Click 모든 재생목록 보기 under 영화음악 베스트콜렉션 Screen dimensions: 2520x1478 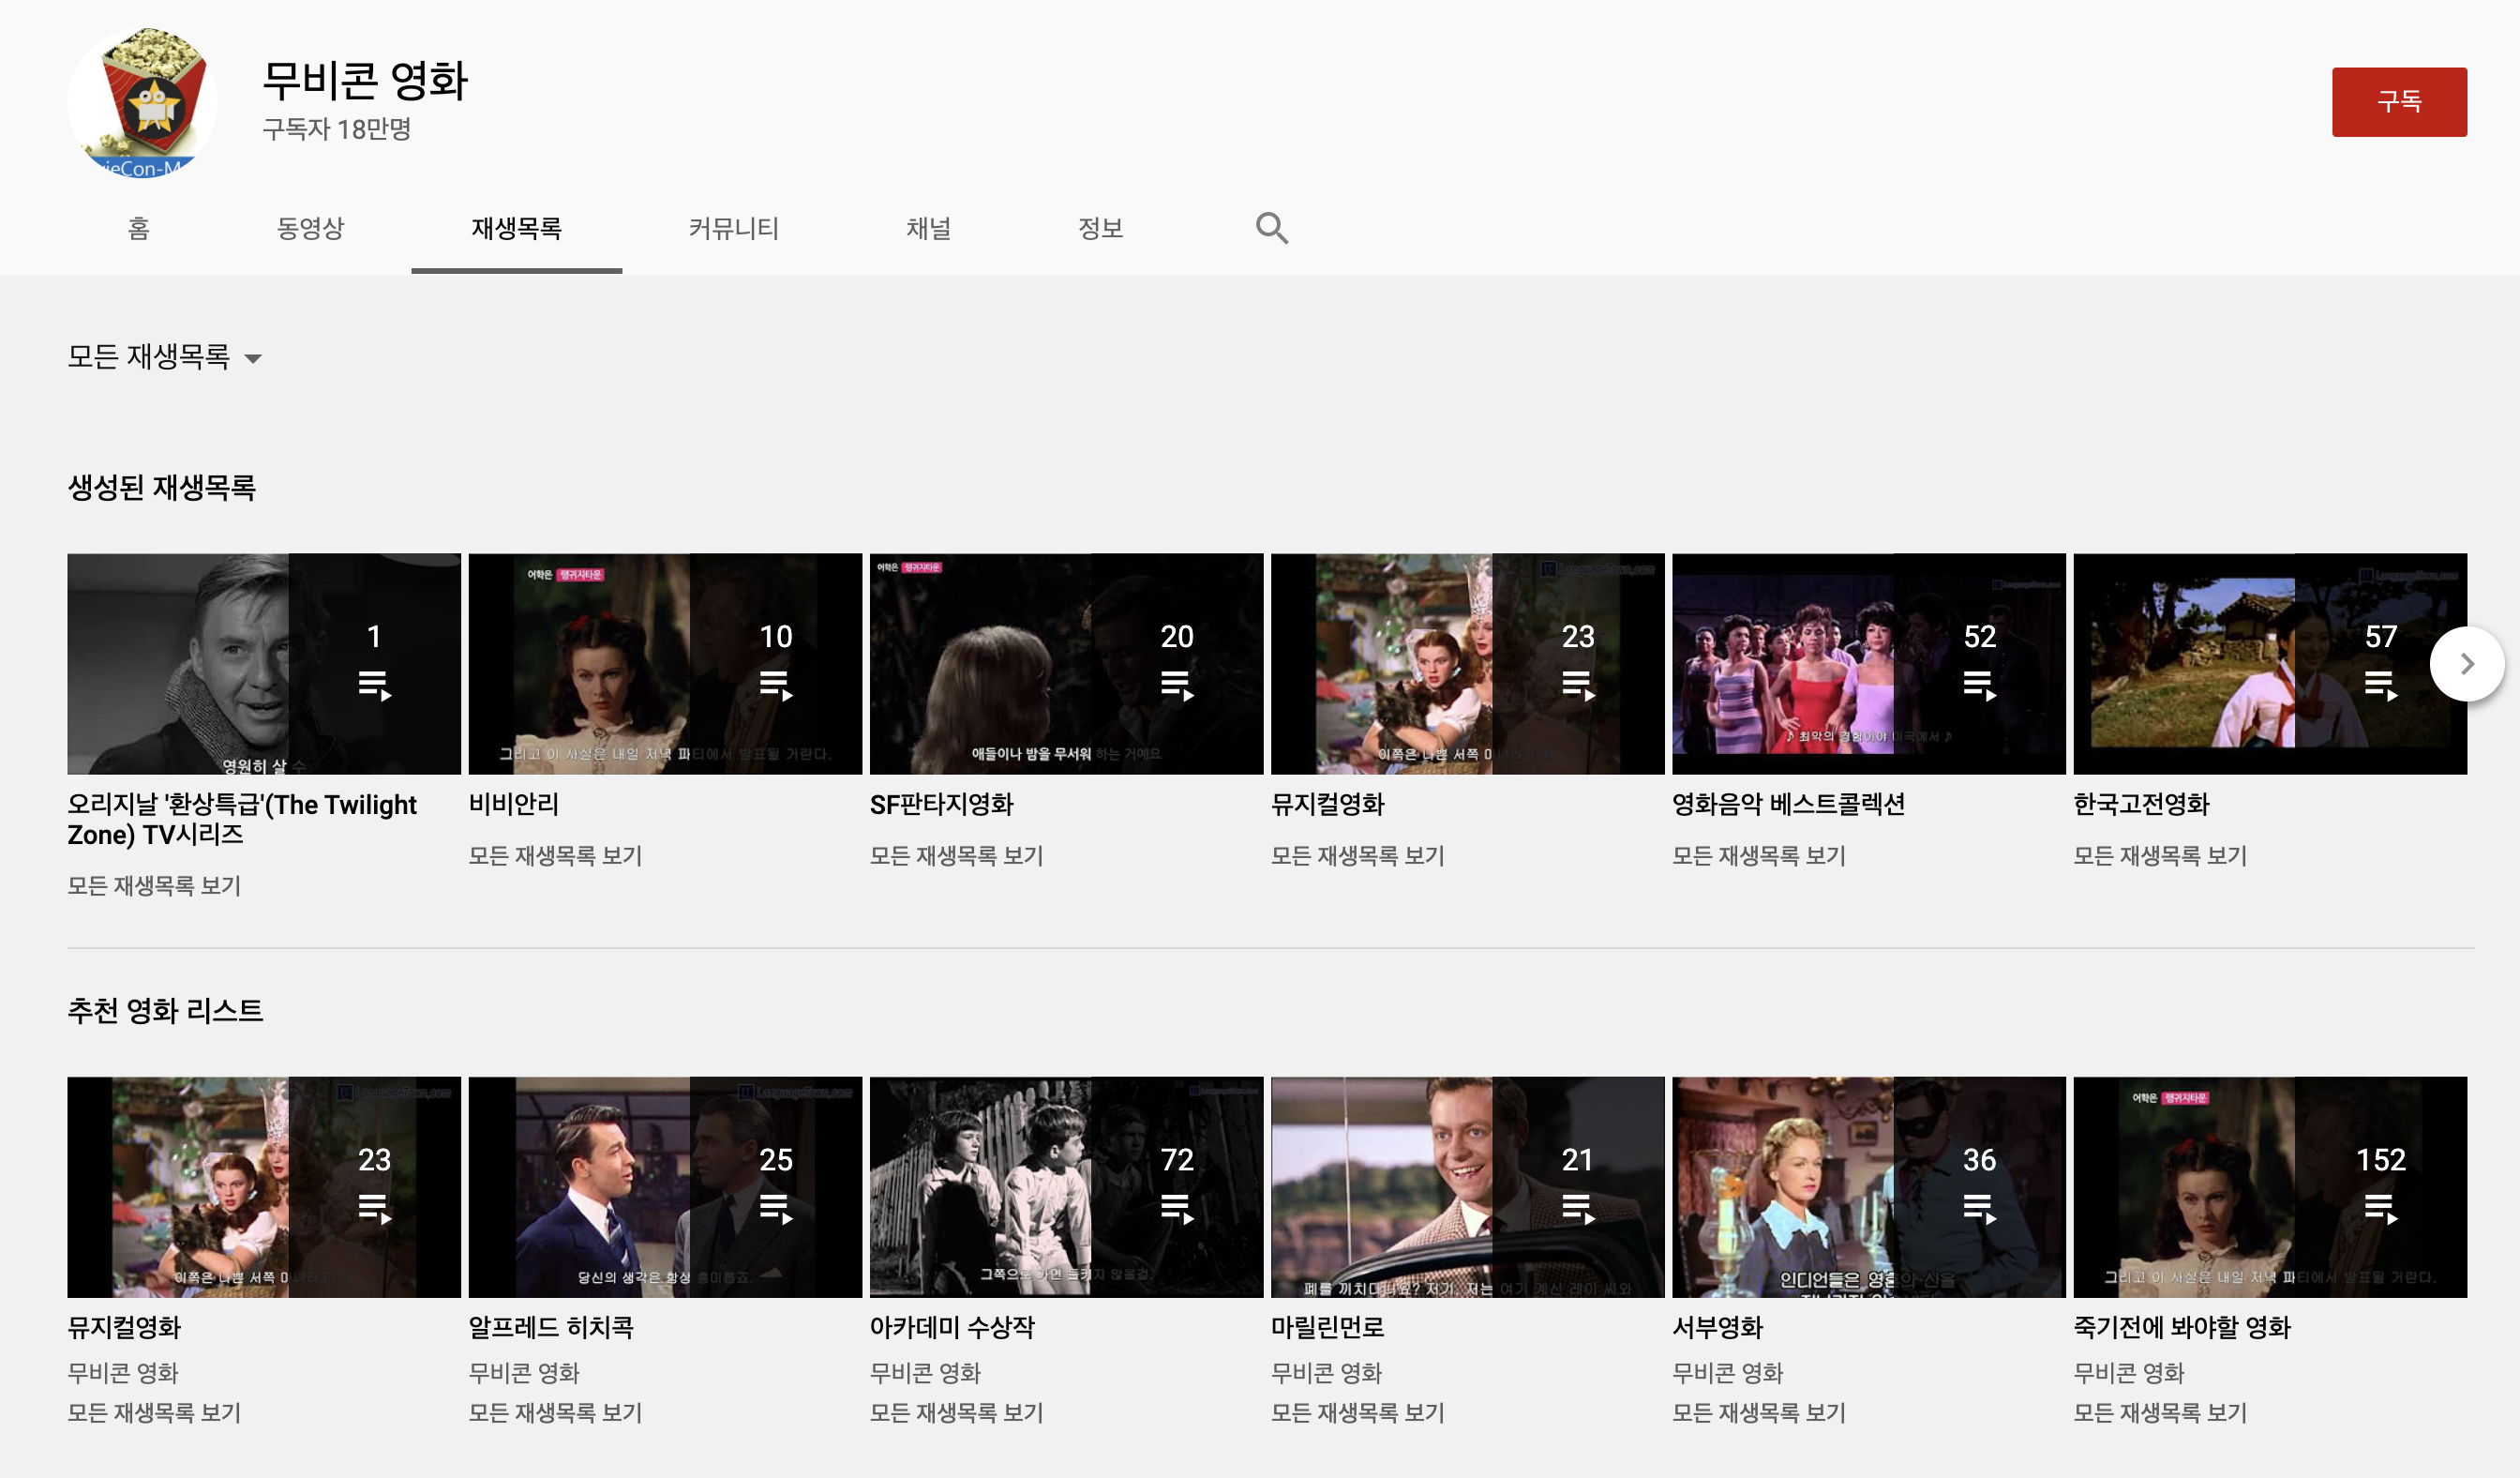[x=1758, y=855]
